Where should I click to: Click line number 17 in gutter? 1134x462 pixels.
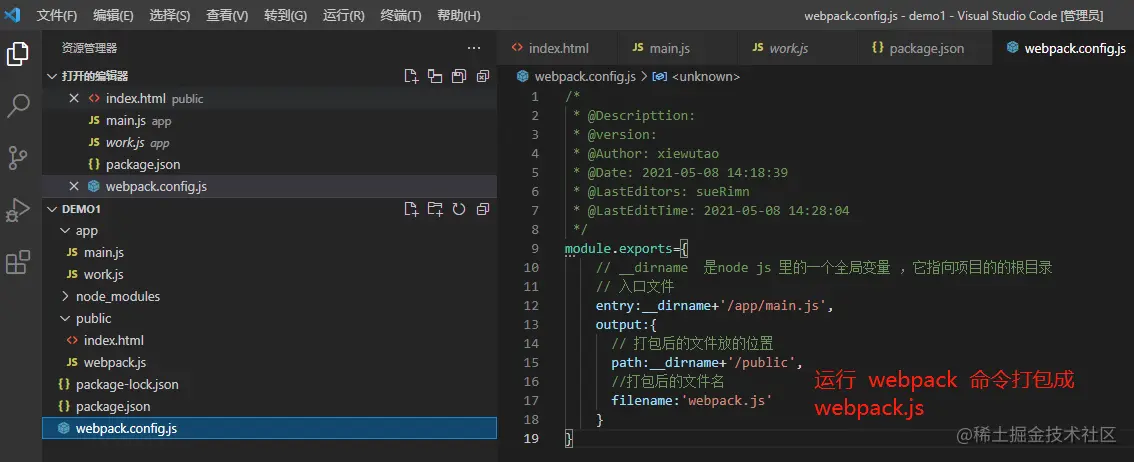coord(534,401)
